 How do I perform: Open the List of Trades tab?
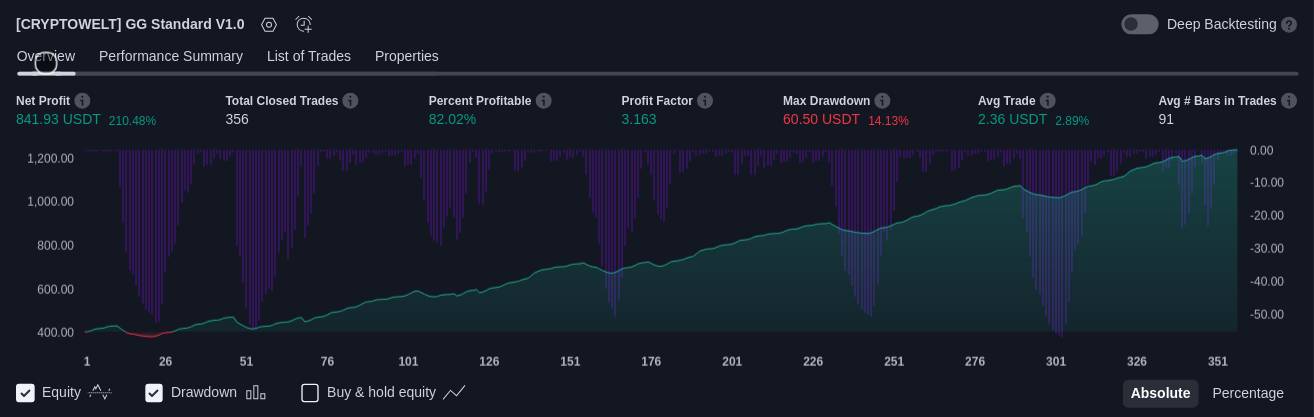308,56
